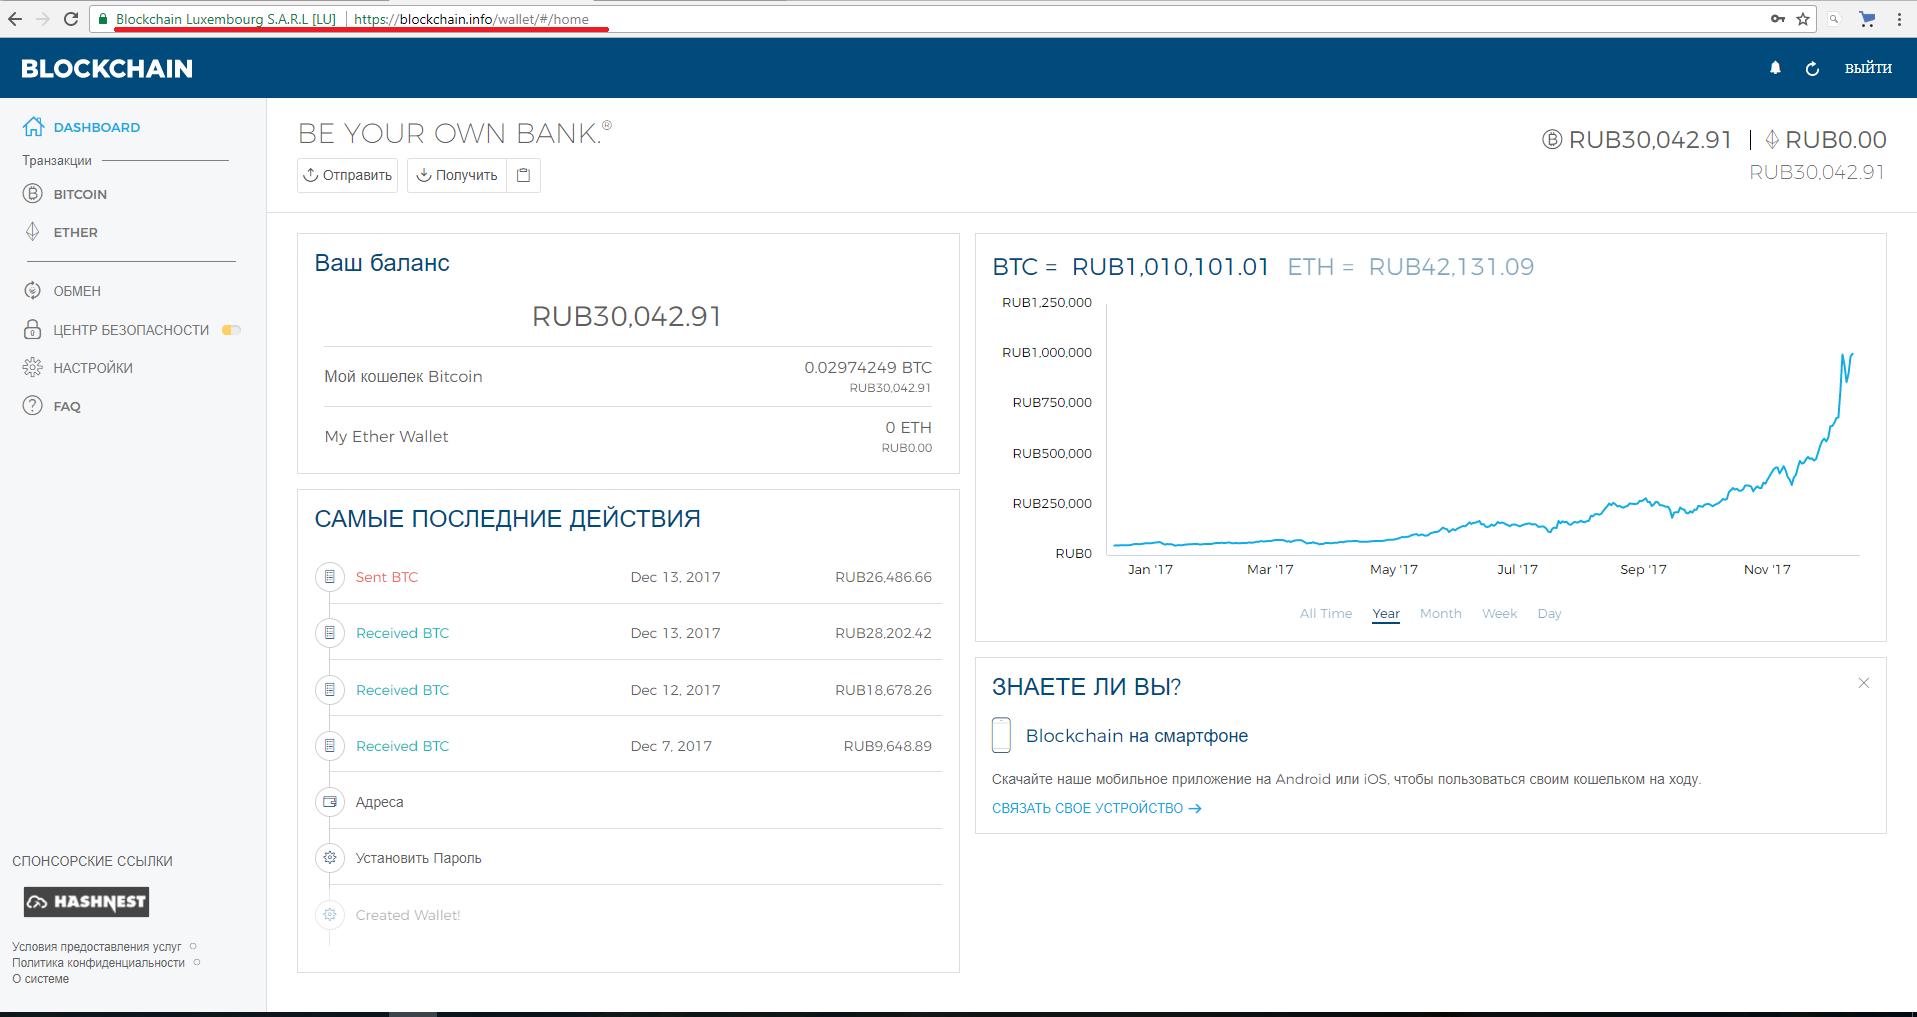Set chart range to All Time

(1325, 614)
